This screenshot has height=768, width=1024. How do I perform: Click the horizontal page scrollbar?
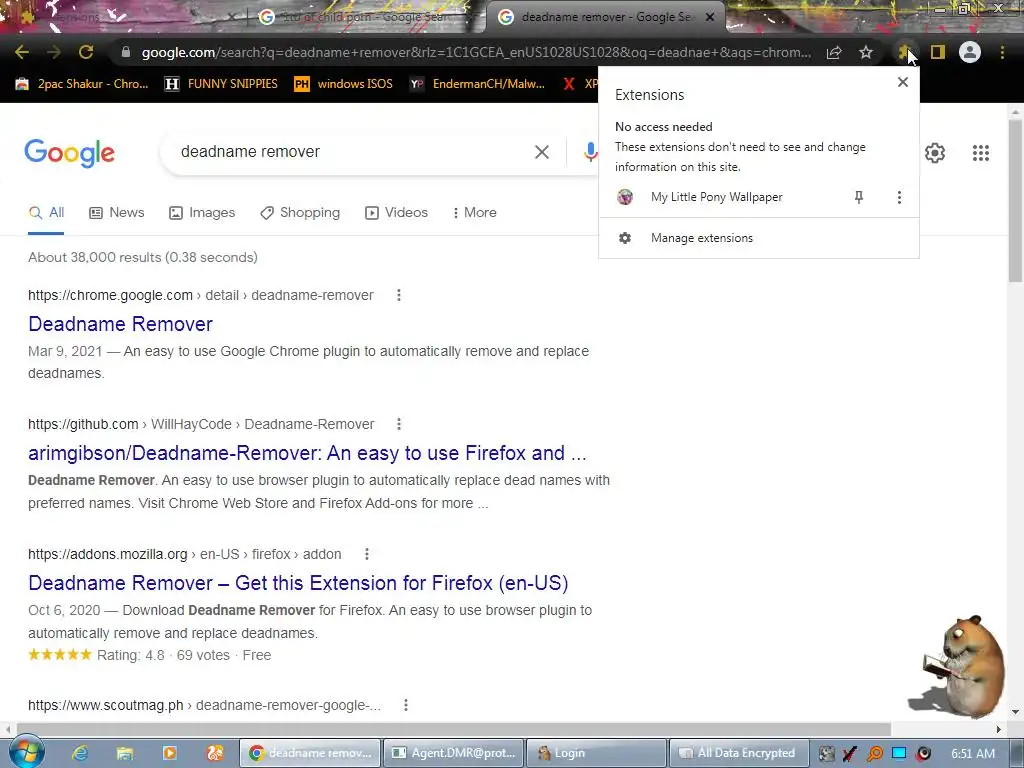coord(454,729)
